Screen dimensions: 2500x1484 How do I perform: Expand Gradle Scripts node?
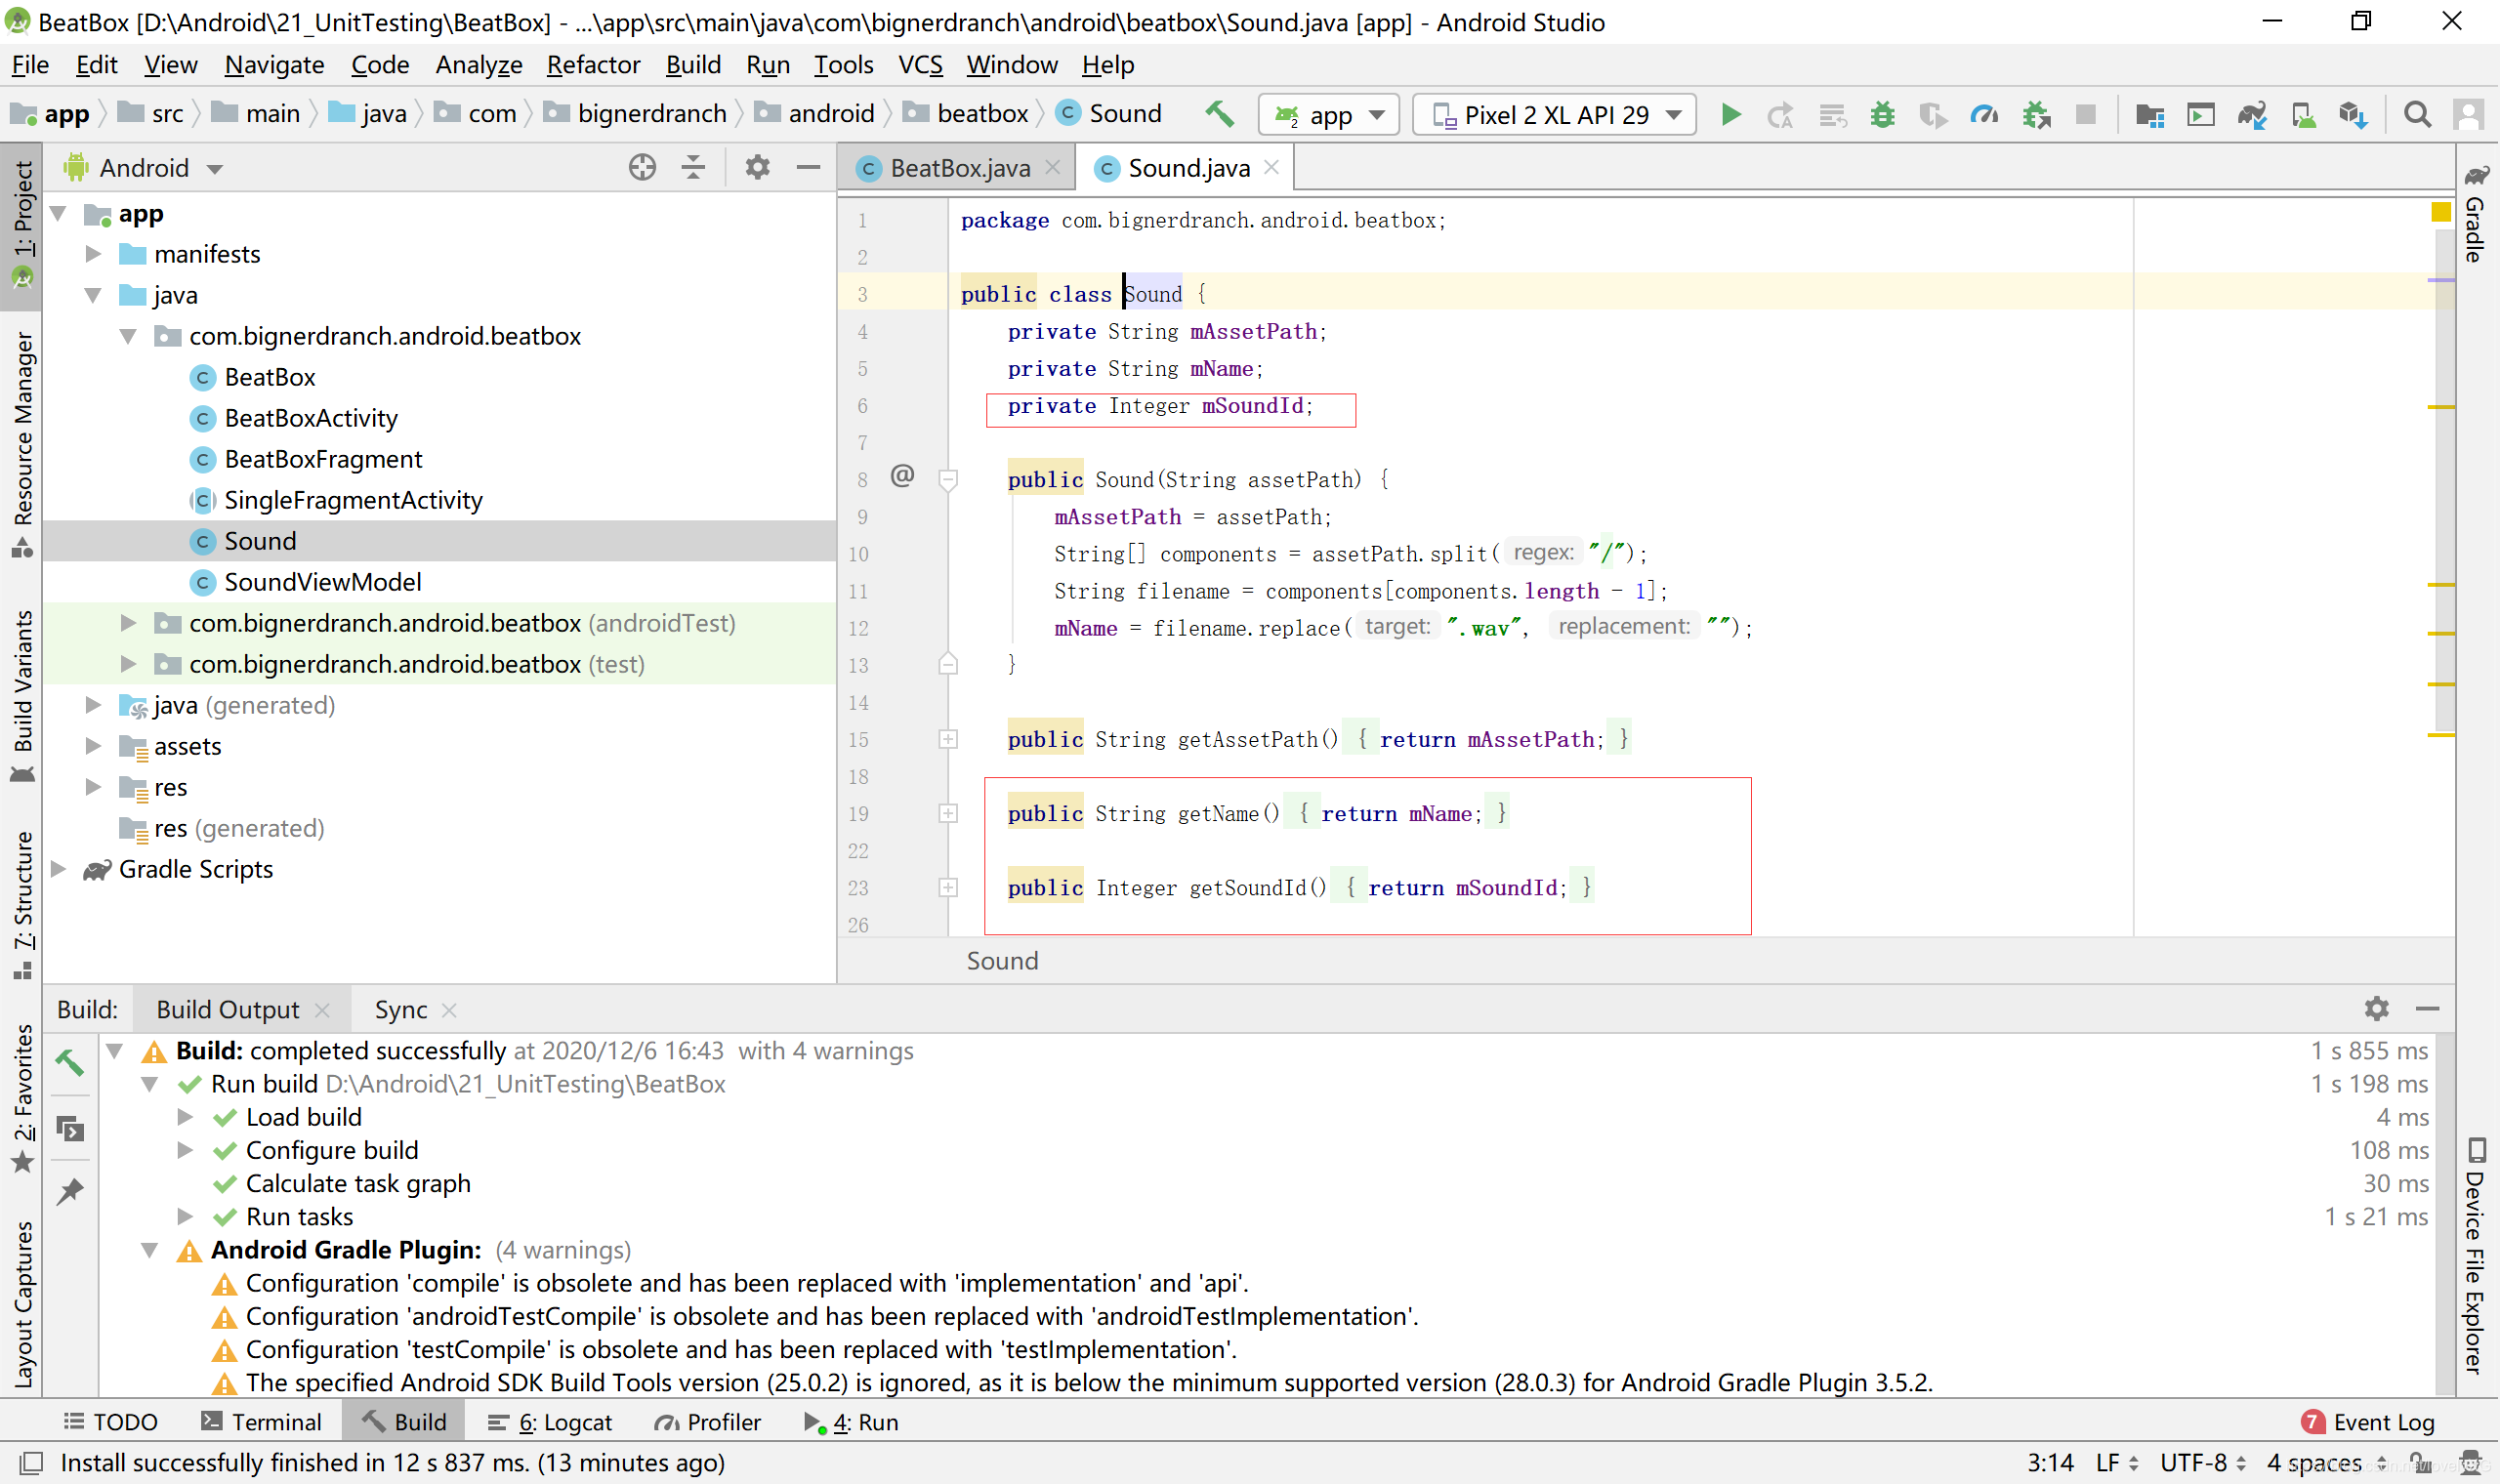point(59,869)
